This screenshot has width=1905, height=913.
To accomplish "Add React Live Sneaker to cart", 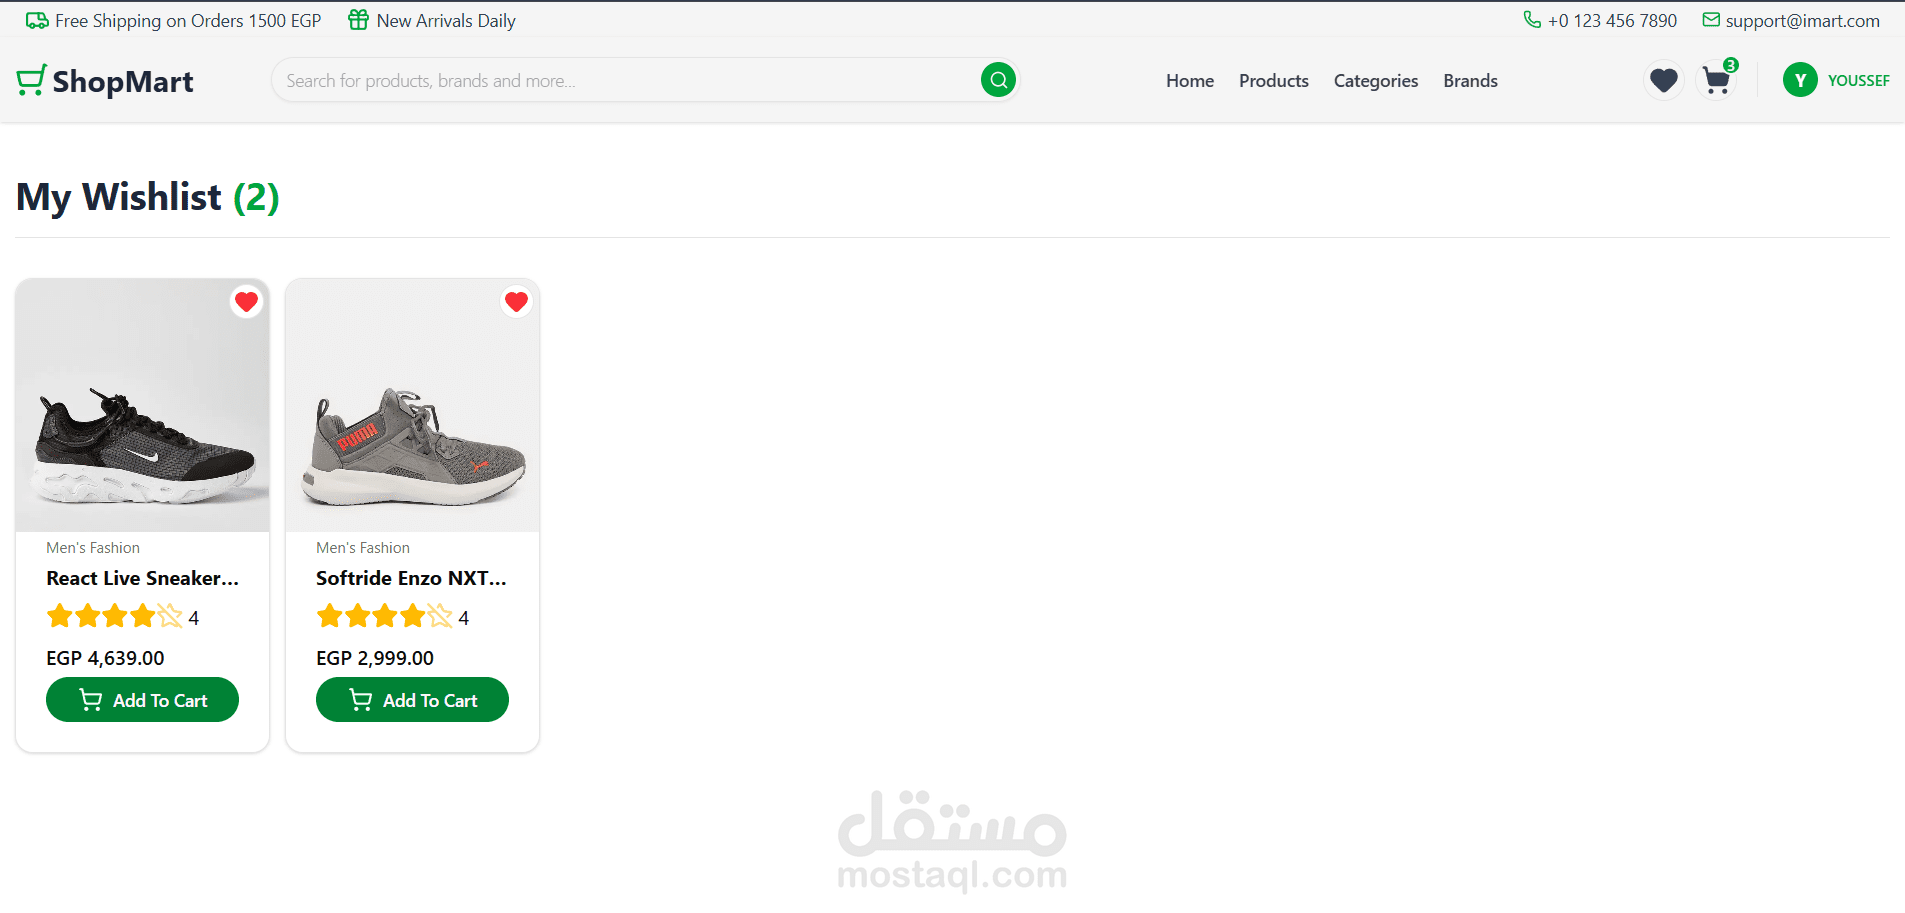I will (x=142, y=700).
